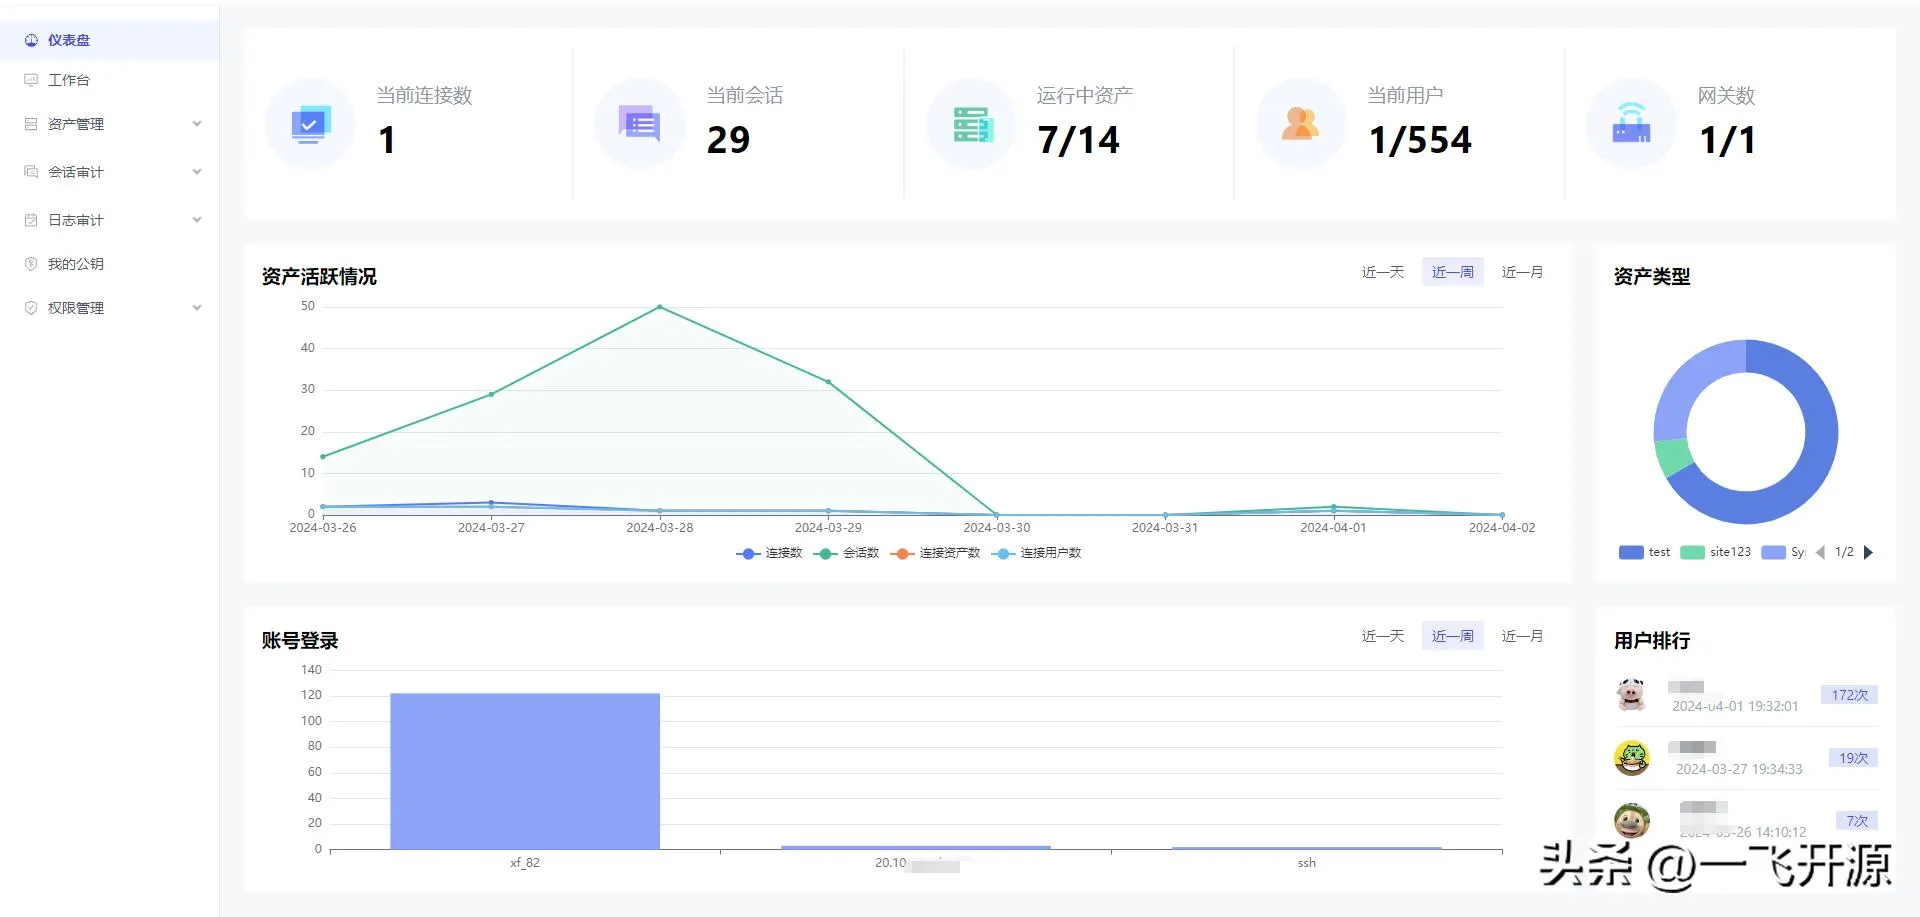Click the running assets server icon
The height and width of the screenshot is (917, 1920).
pyautogui.click(x=971, y=124)
